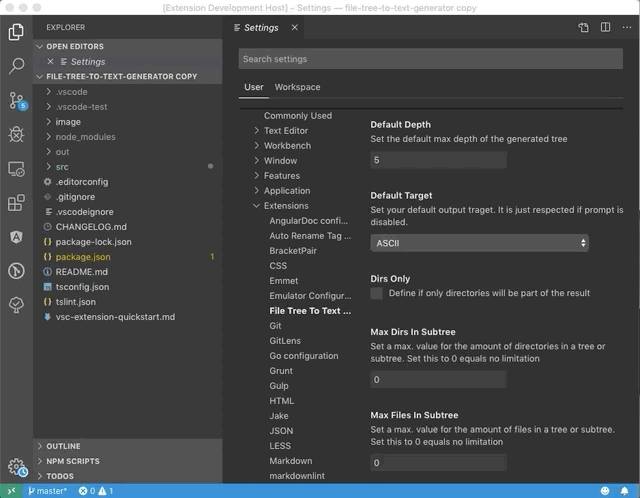
Task: Select the Emmet extension settings
Action: [284, 281]
